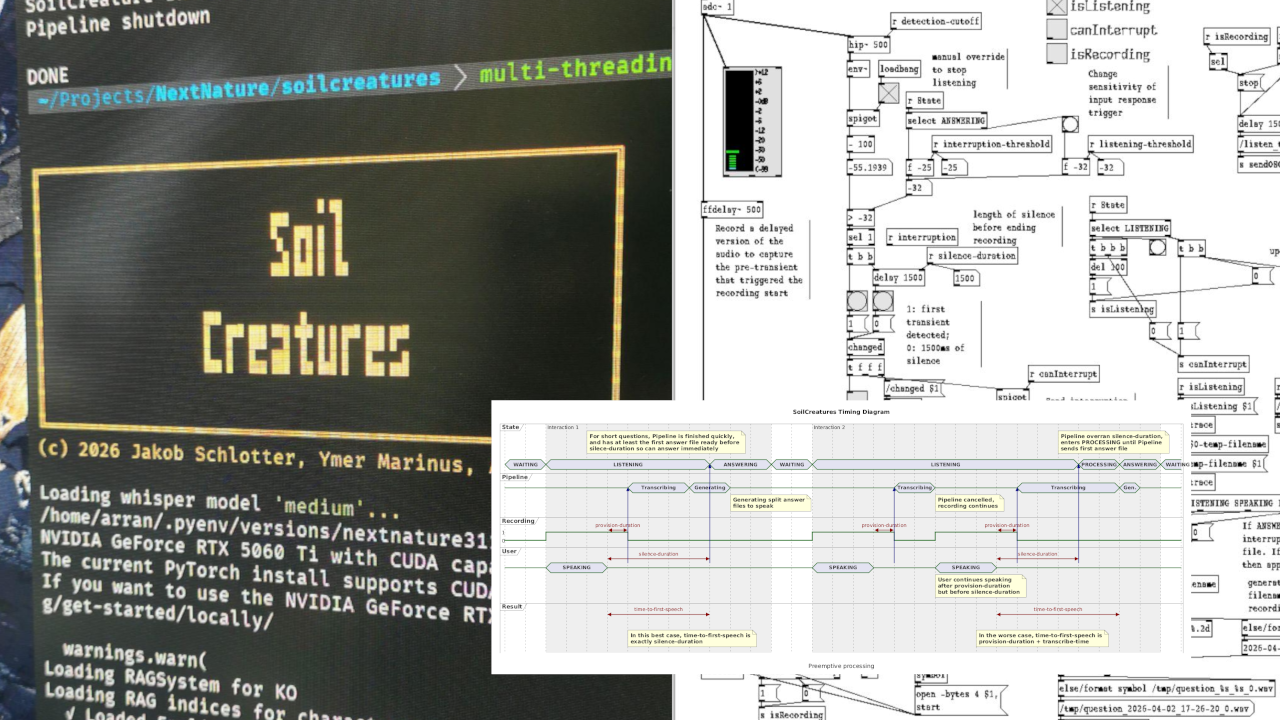The height and width of the screenshot is (720, 1280).
Task: Click the 'SoilCreatures Timing Diagram' title
Action: 841,411
